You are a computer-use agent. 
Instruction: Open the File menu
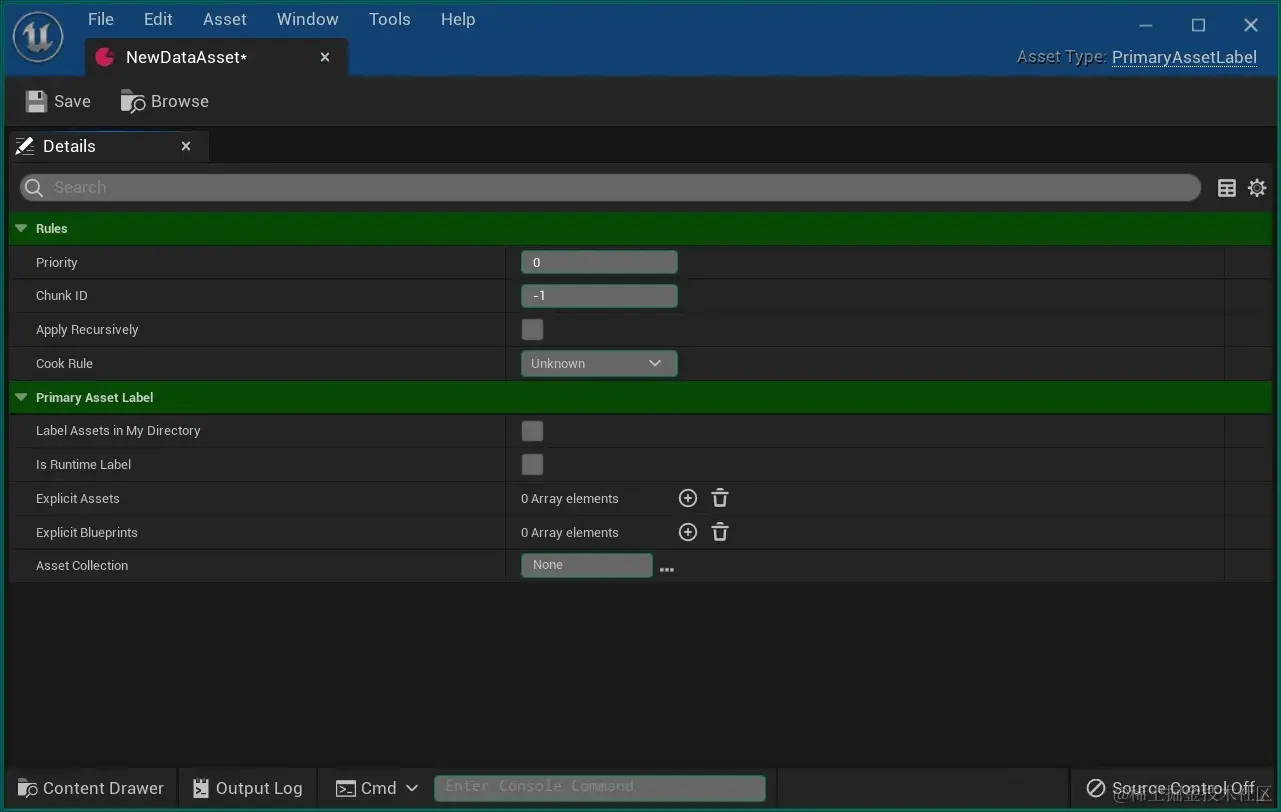point(101,19)
